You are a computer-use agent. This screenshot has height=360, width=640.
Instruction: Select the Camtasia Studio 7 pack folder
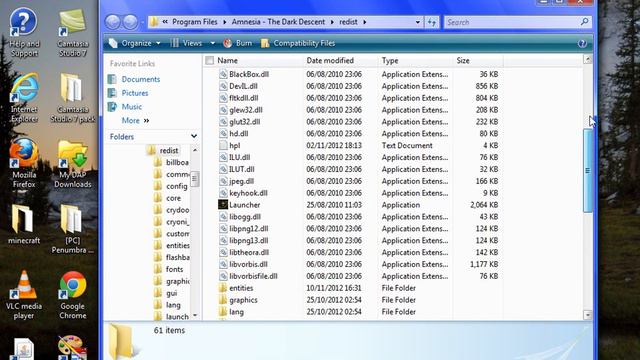73,98
